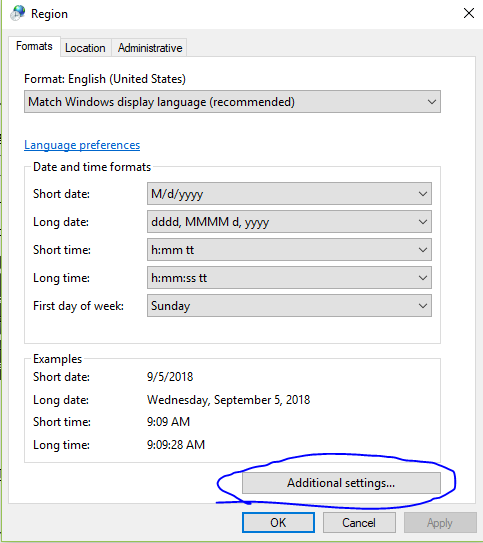Click the Format: English (United States) label

click(105, 79)
